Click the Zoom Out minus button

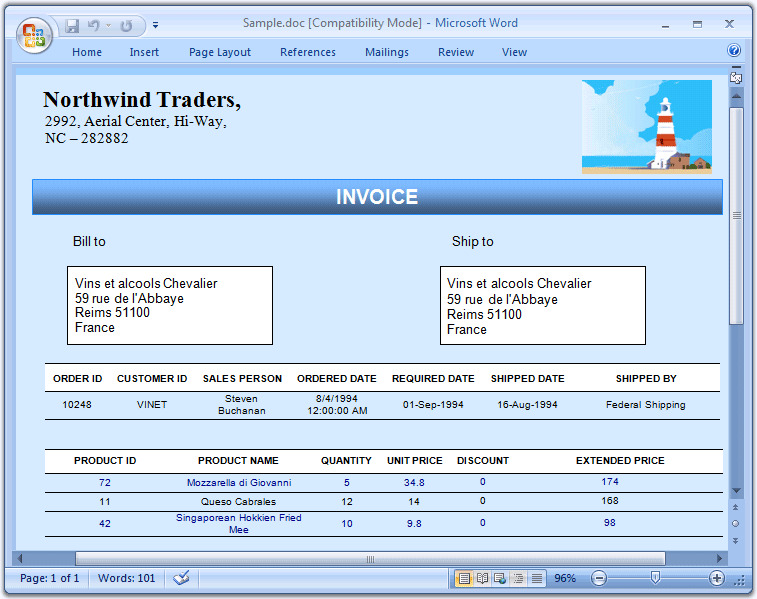(599, 578)
